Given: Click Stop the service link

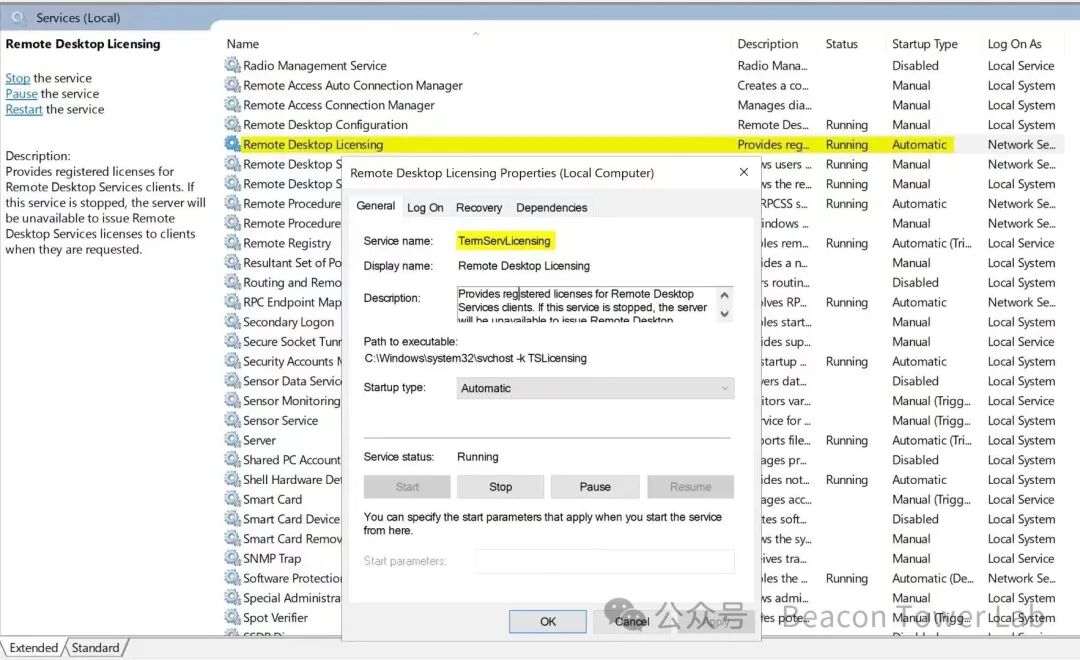Looking at the screenshot, I should point(18,78).
